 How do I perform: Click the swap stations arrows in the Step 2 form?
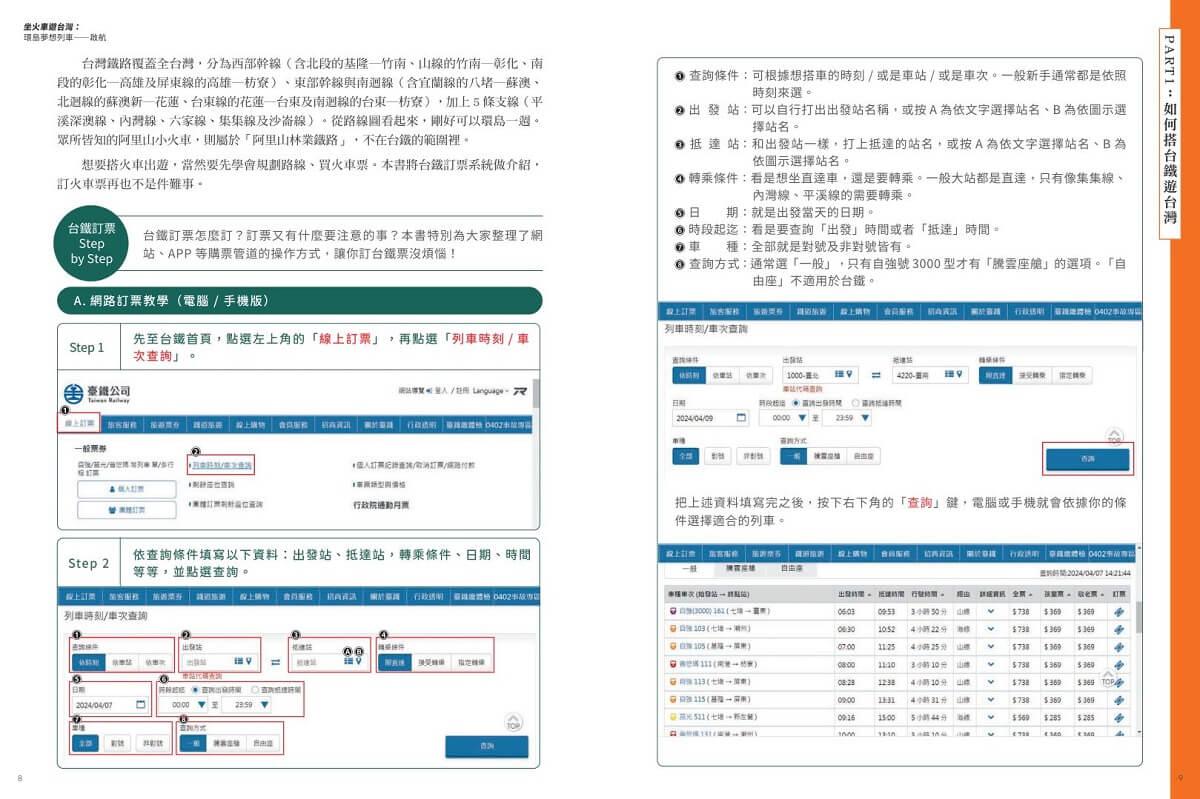tap(275, 662)
